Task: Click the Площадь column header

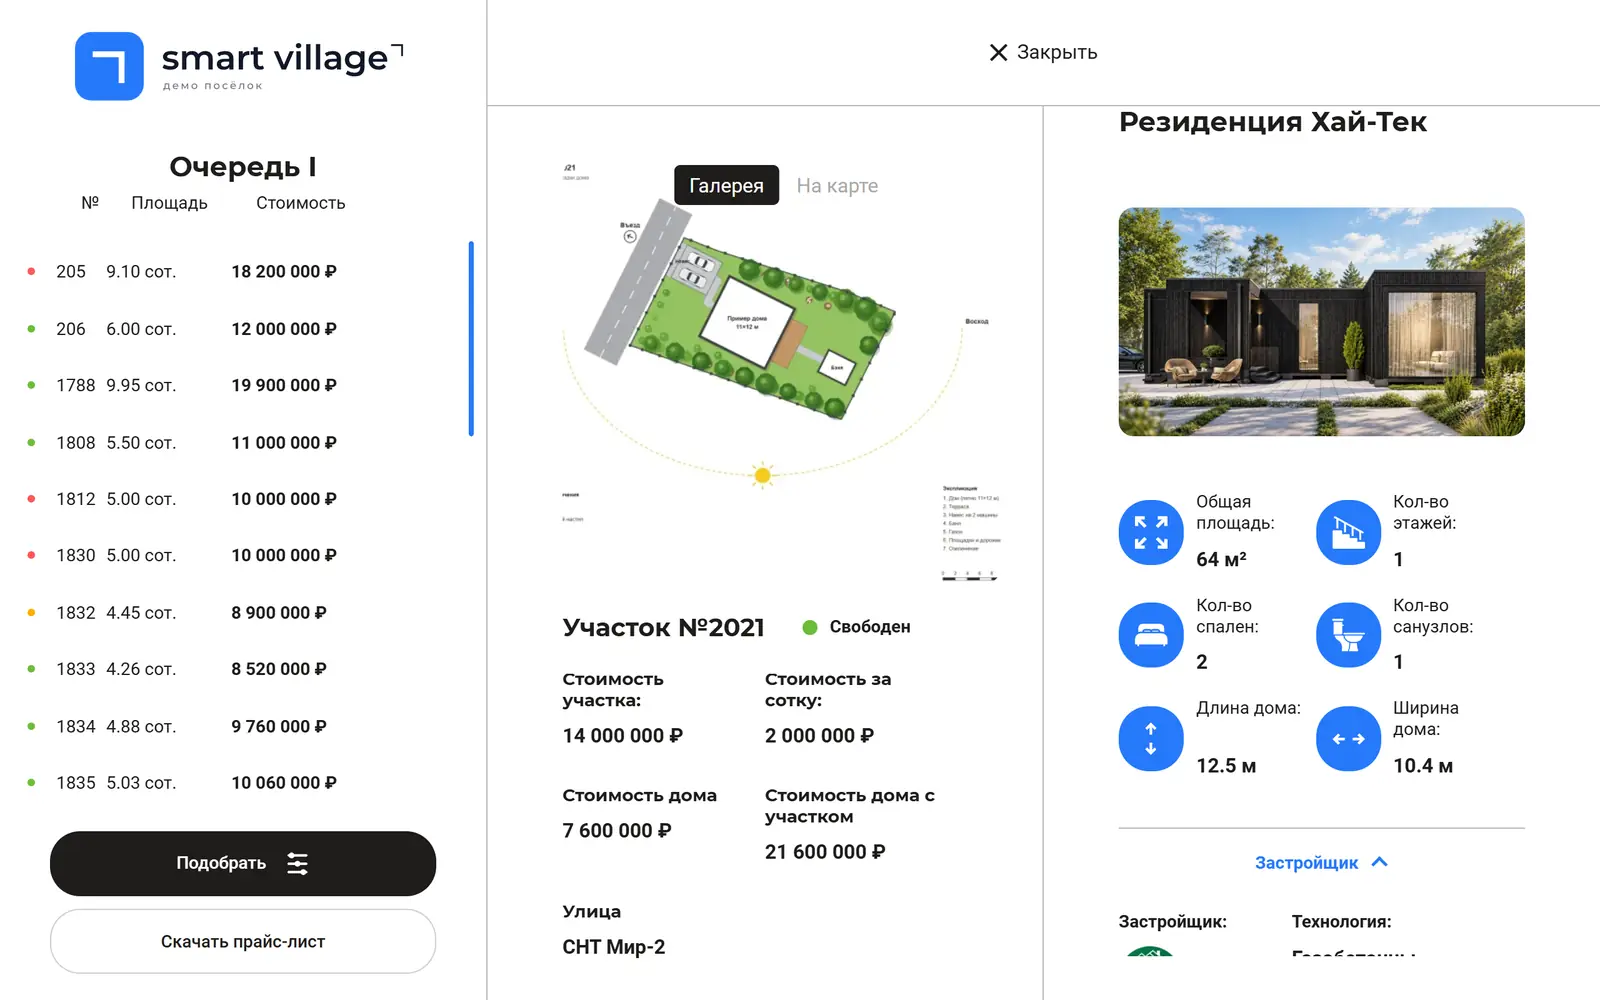Action: tap(169, 203)
